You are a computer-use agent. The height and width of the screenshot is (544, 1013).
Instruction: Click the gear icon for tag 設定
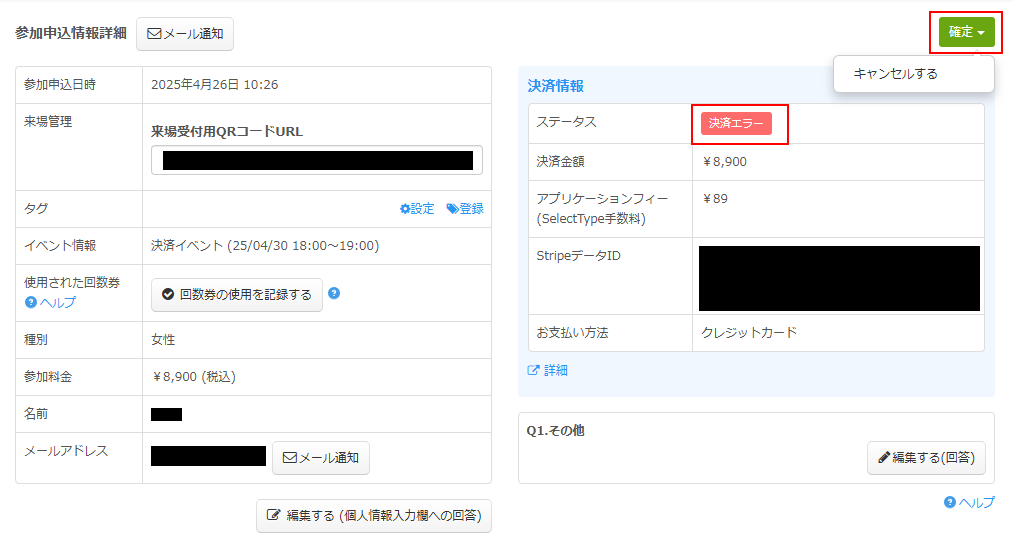pos(405,209)
